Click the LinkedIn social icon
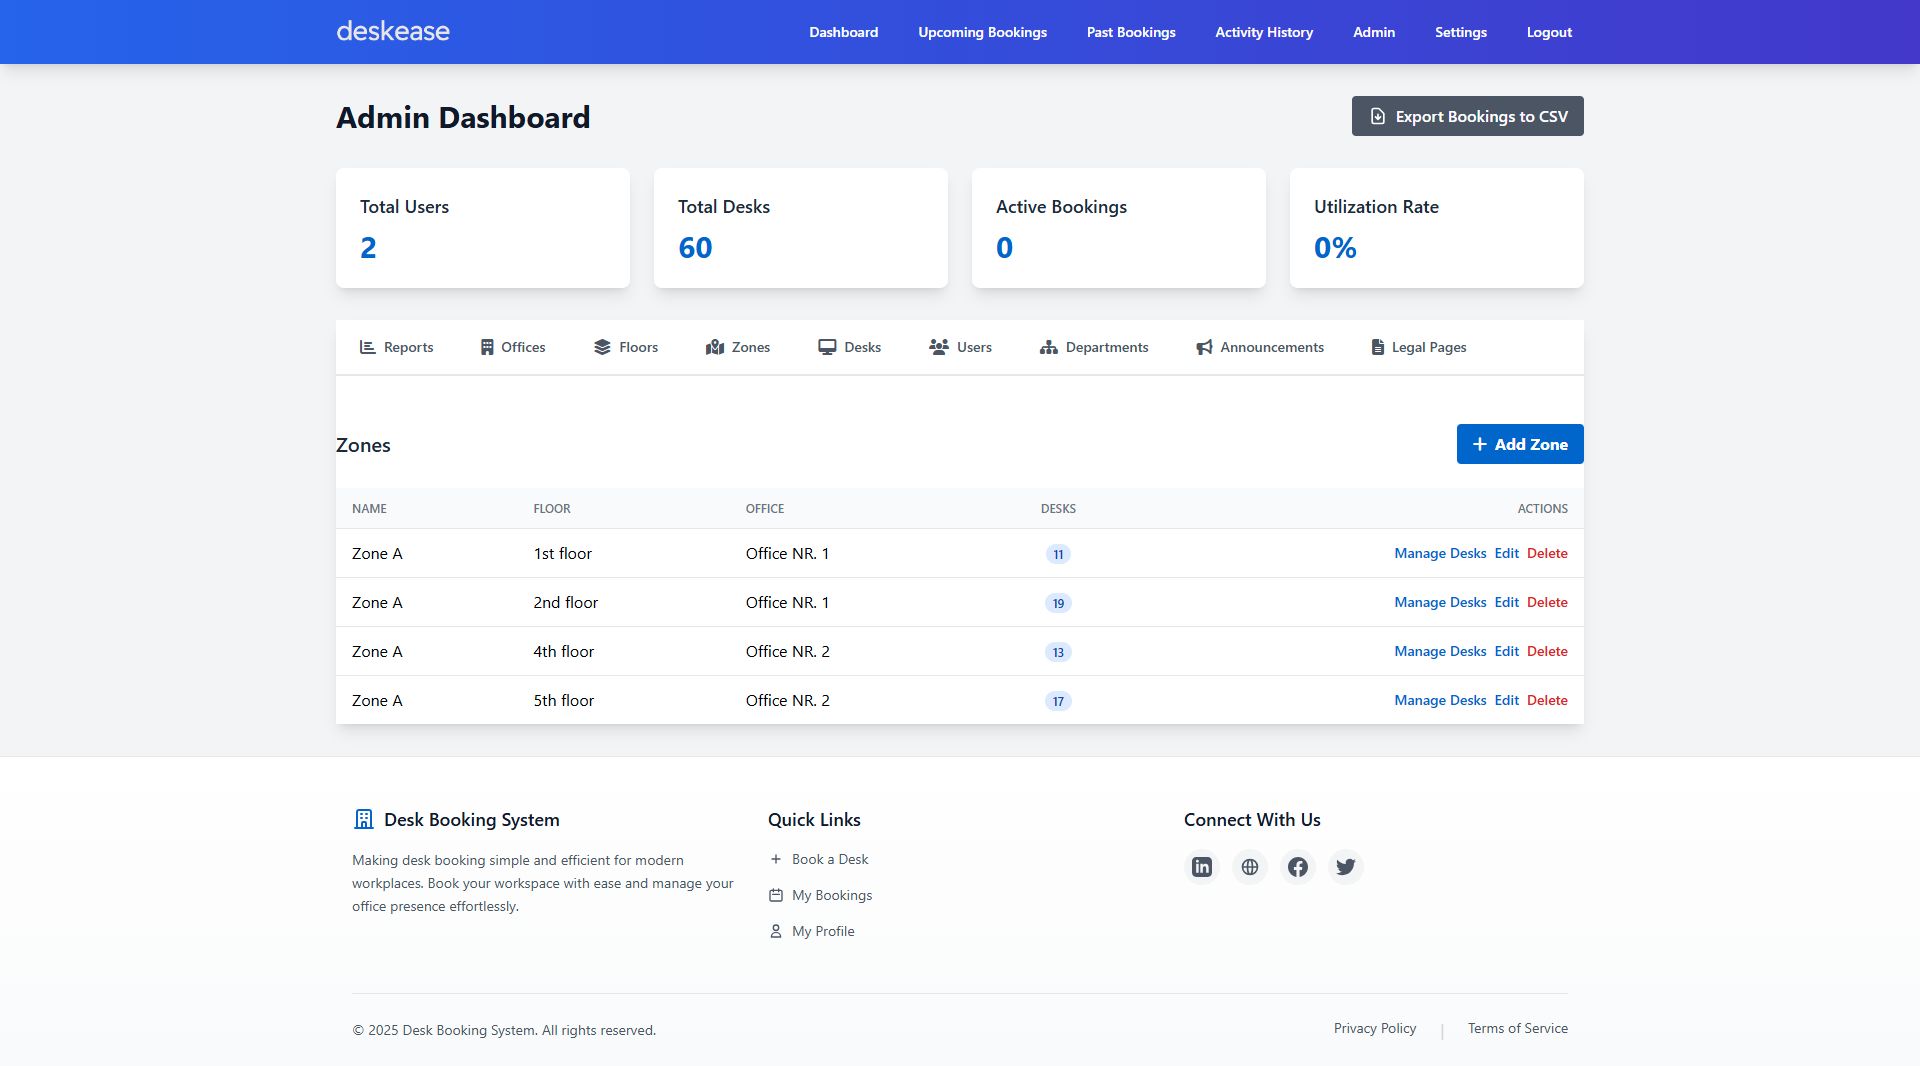This screenshot has height=1066, width=1920. [x=1201, y=867]
